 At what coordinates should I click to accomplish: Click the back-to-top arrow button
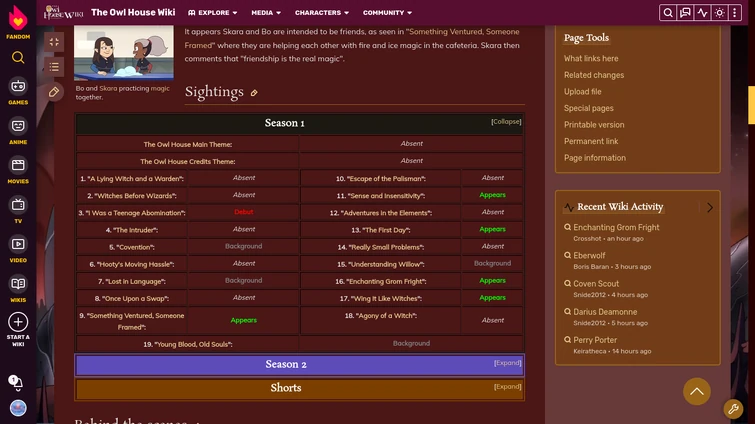coord(697,391)
